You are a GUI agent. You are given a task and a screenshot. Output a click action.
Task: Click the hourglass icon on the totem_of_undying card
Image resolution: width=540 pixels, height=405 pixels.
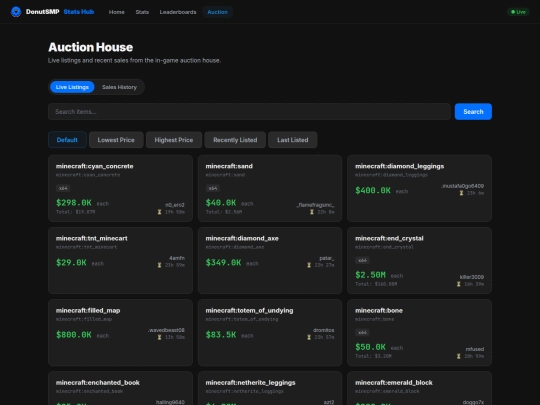(309, 337)
